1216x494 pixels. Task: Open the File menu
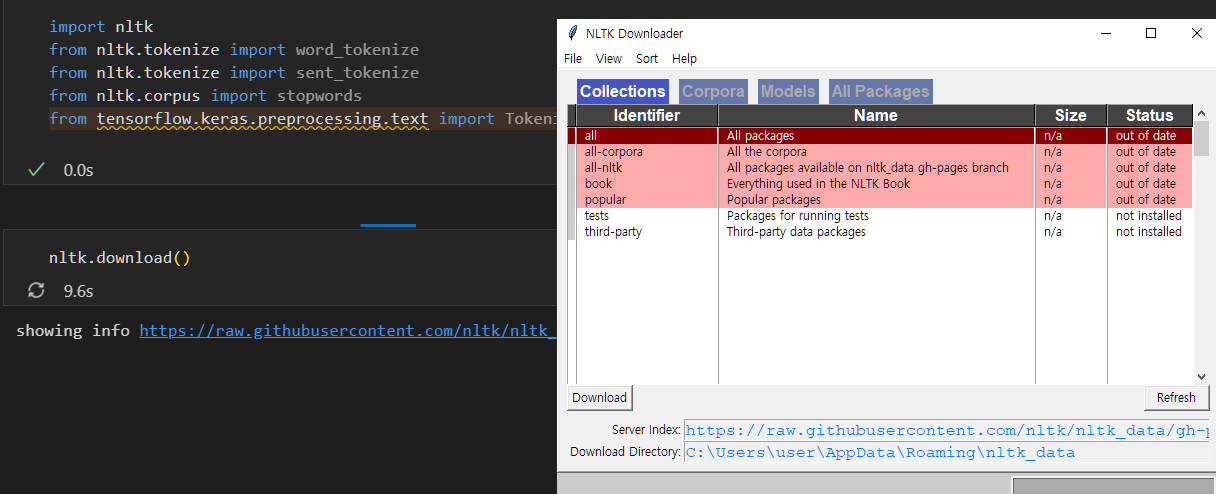tap(573, 59)
